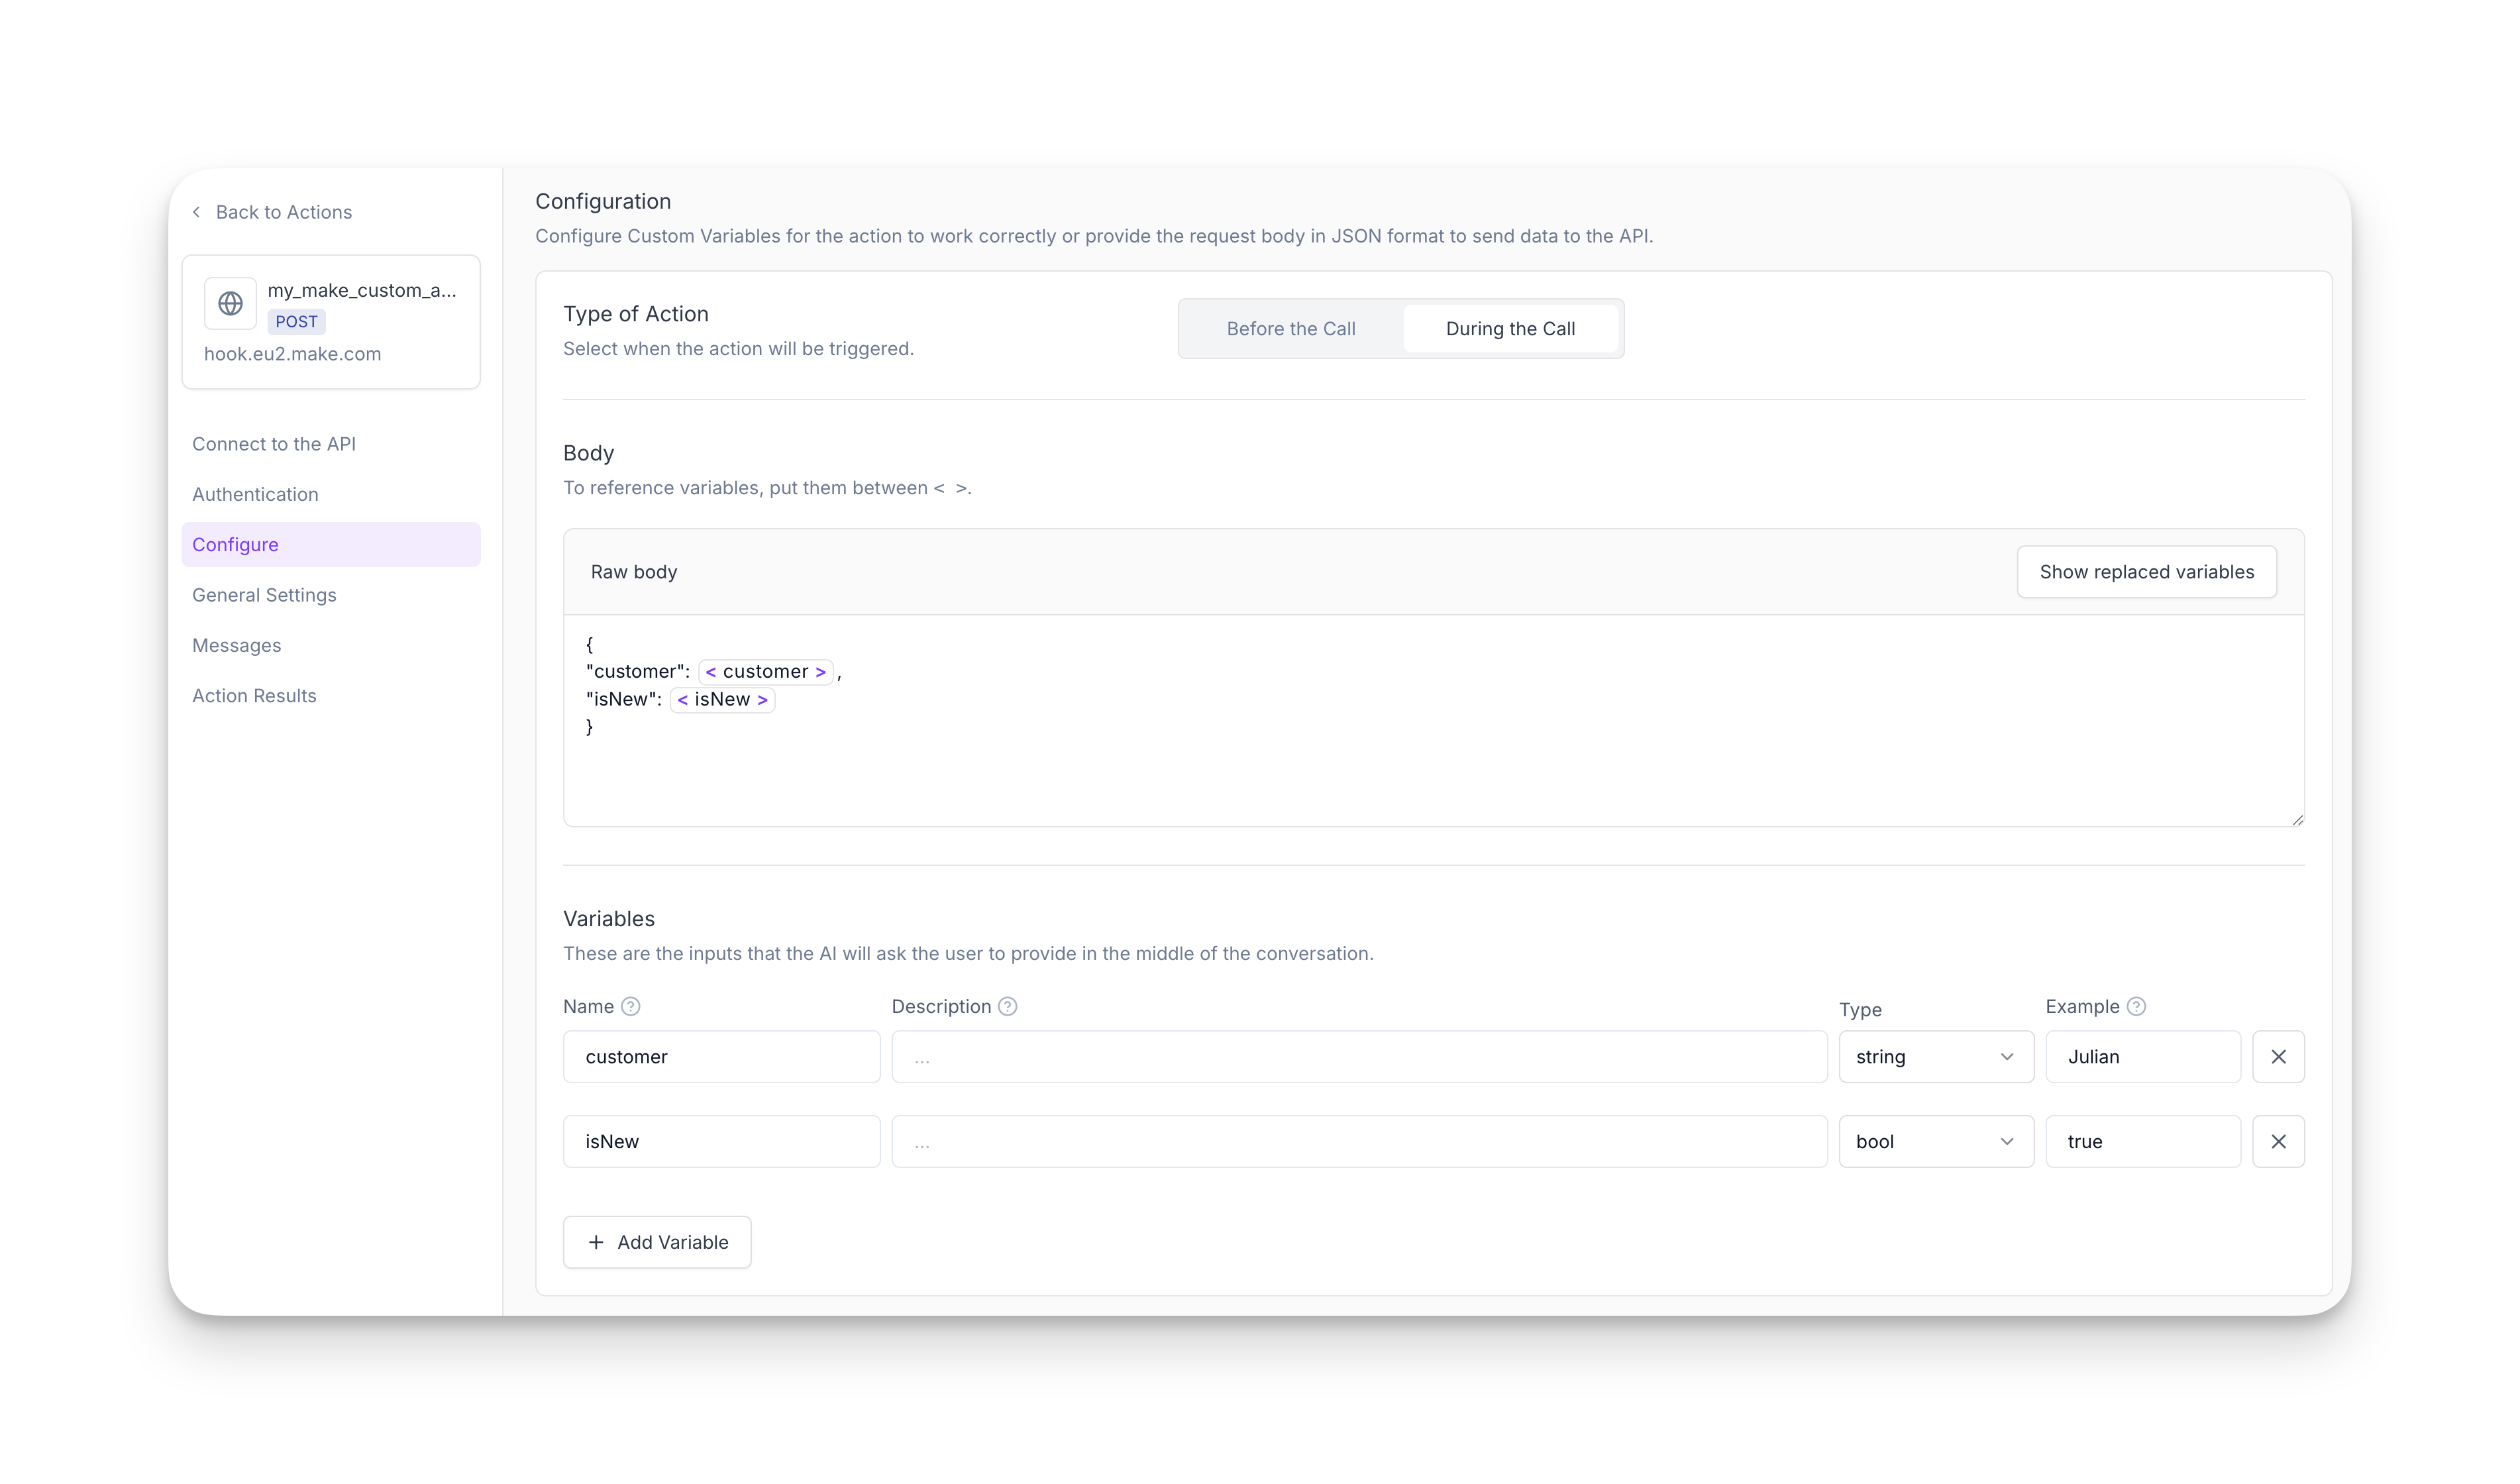This screenshot has height=1484, width=2520.
Task: Click the Name help question-mark icon
Action: [x=630, y=1007]
